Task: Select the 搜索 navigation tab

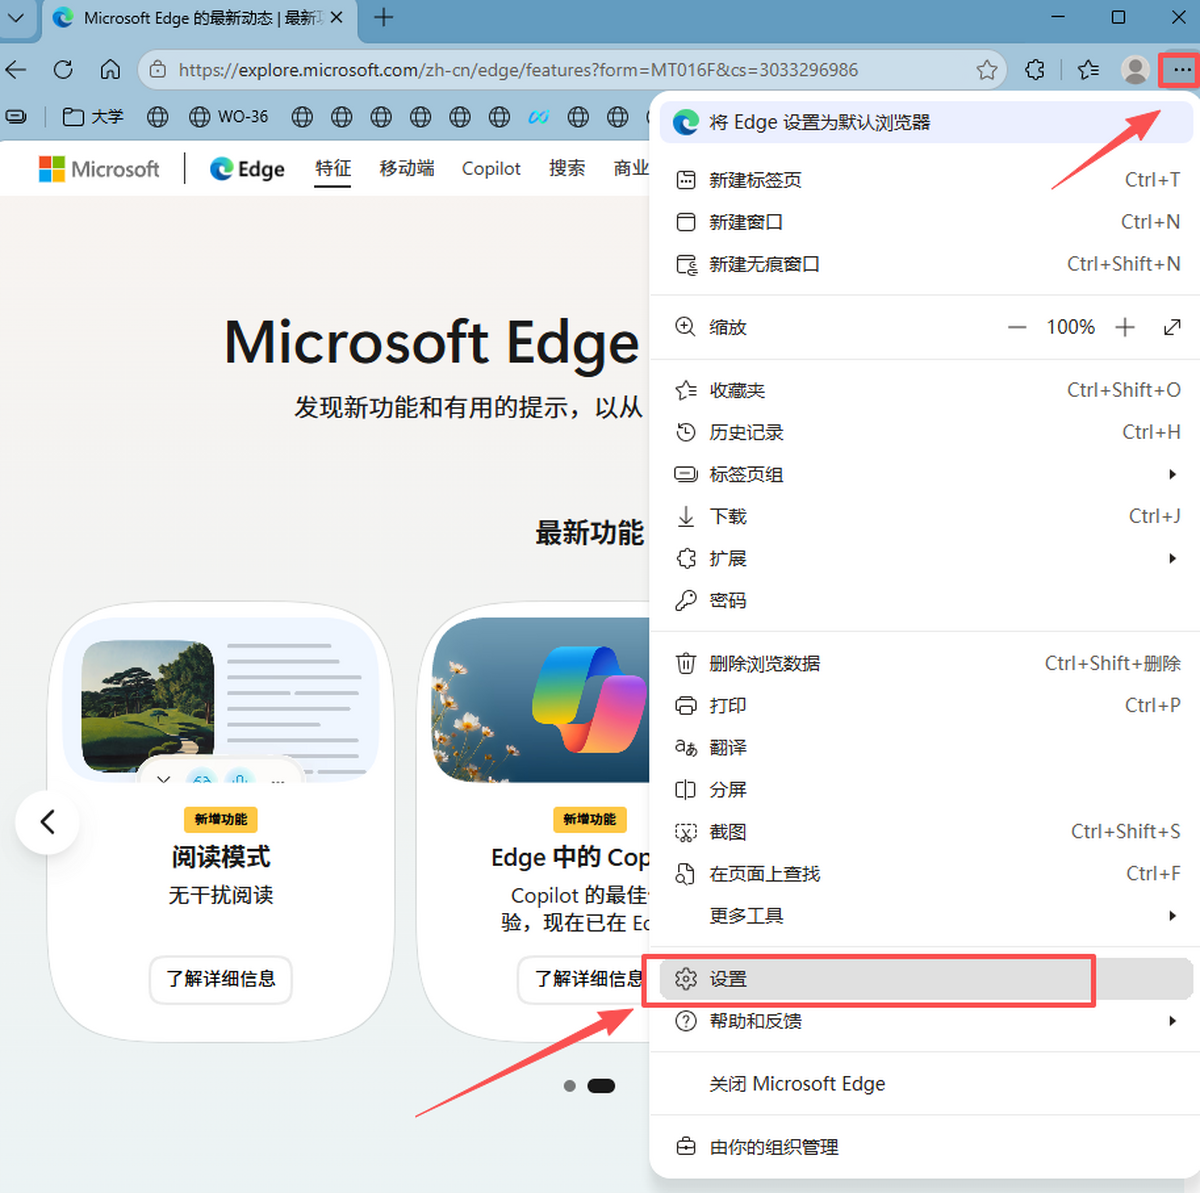Action: tap(567, 168)
